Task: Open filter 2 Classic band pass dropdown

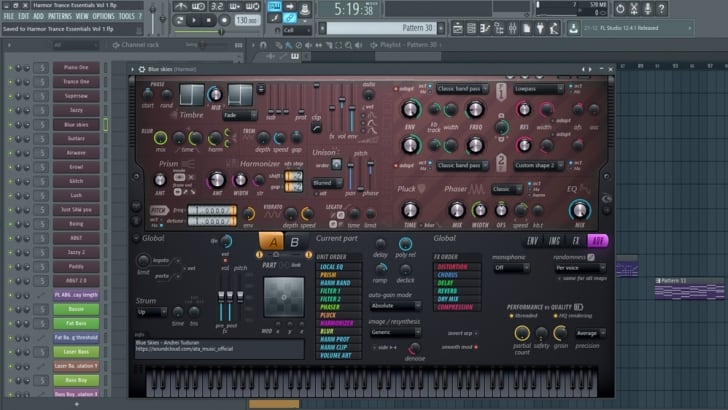Action: pos(462,165)
